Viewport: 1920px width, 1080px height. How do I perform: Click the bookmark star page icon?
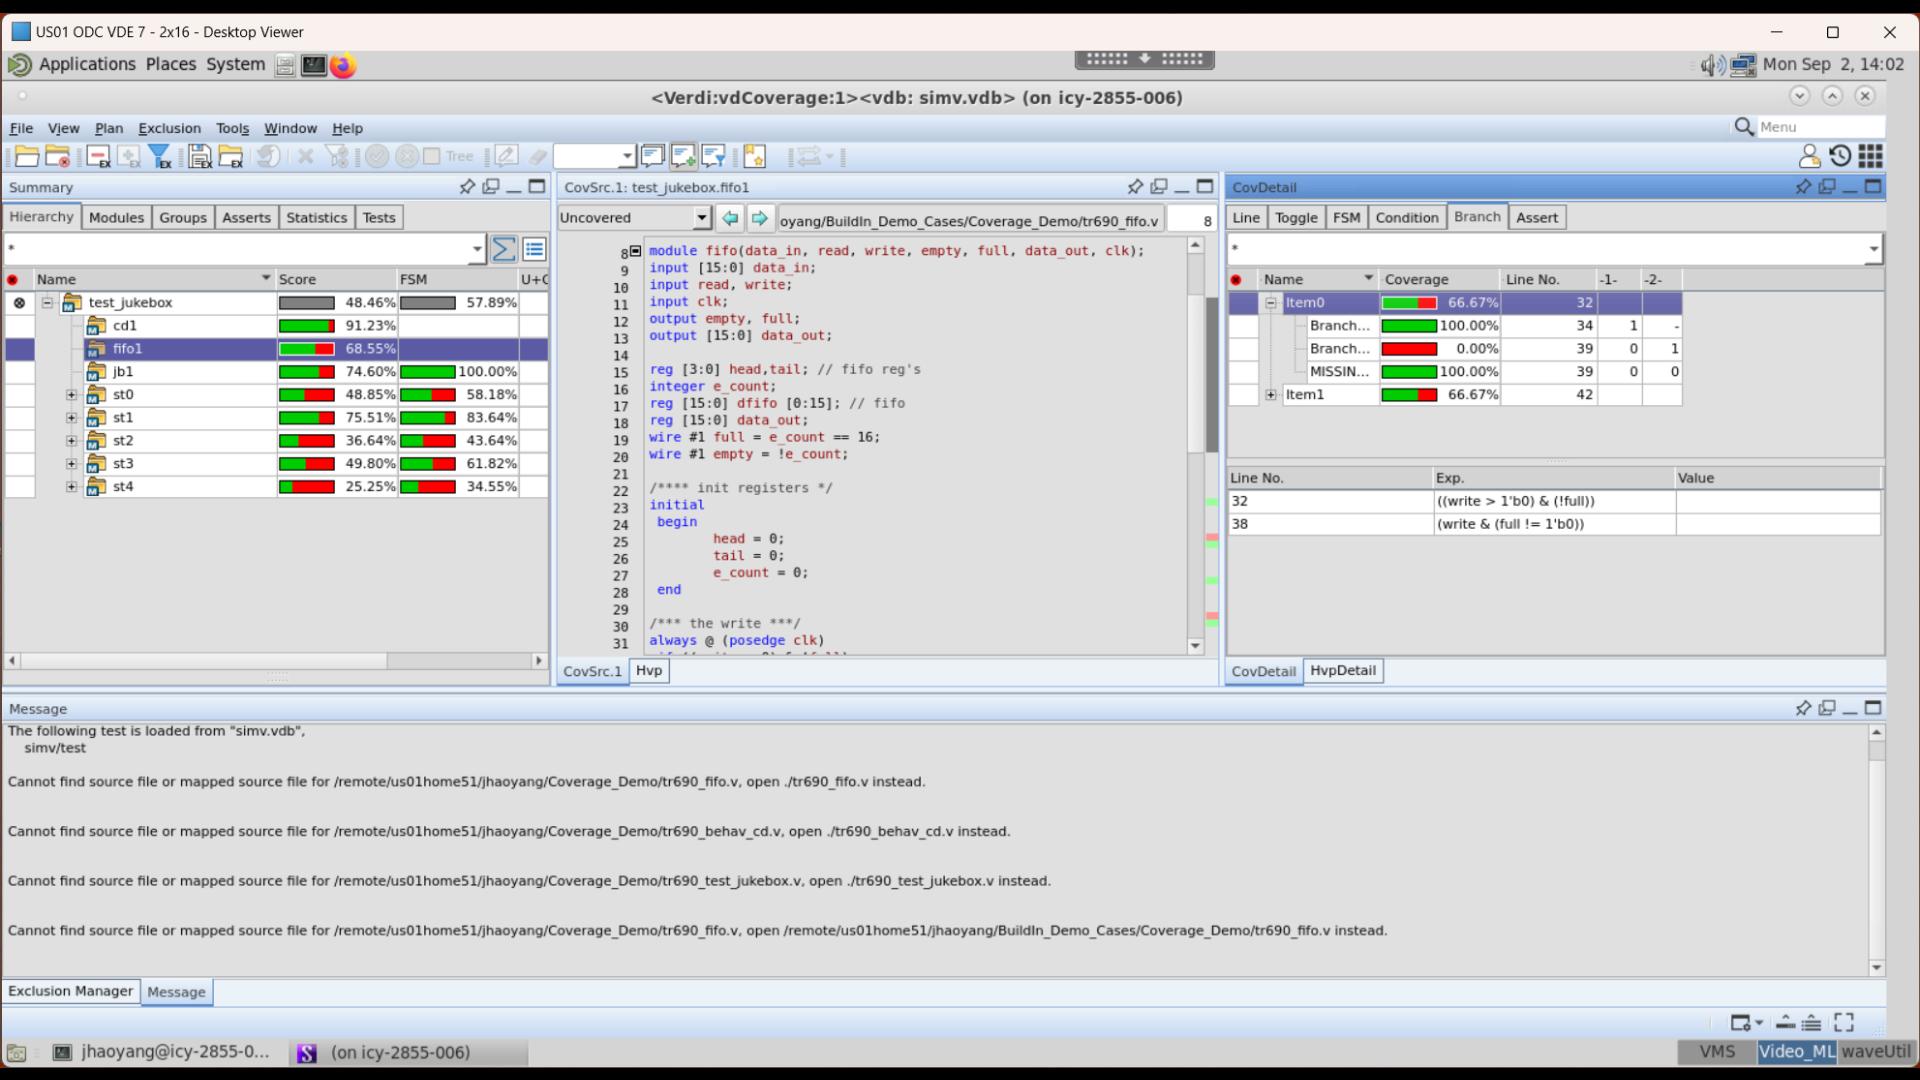(754, 157)
